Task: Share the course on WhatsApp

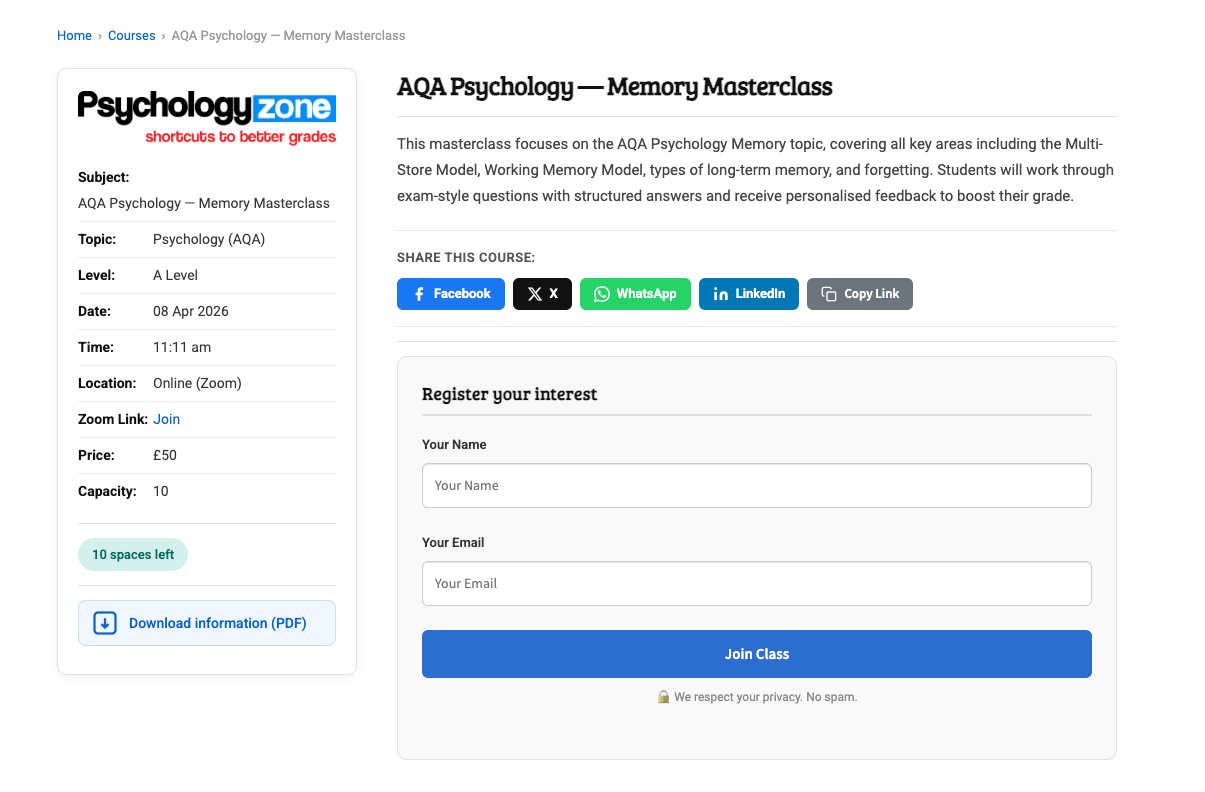Action: 635,294
